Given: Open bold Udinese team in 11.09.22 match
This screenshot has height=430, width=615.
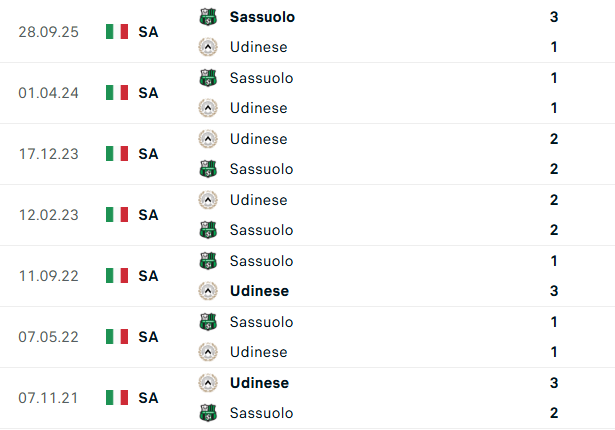Looking at the screenshot, I should [x=259, y=291].
